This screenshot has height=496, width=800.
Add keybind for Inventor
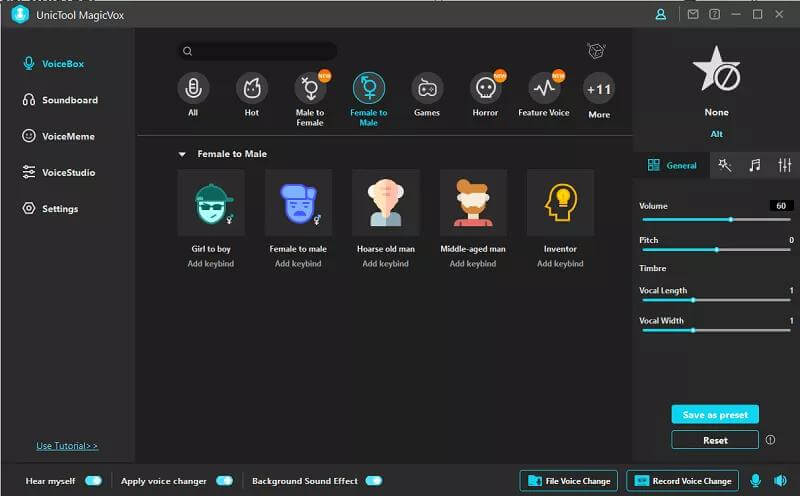(560, 264)
